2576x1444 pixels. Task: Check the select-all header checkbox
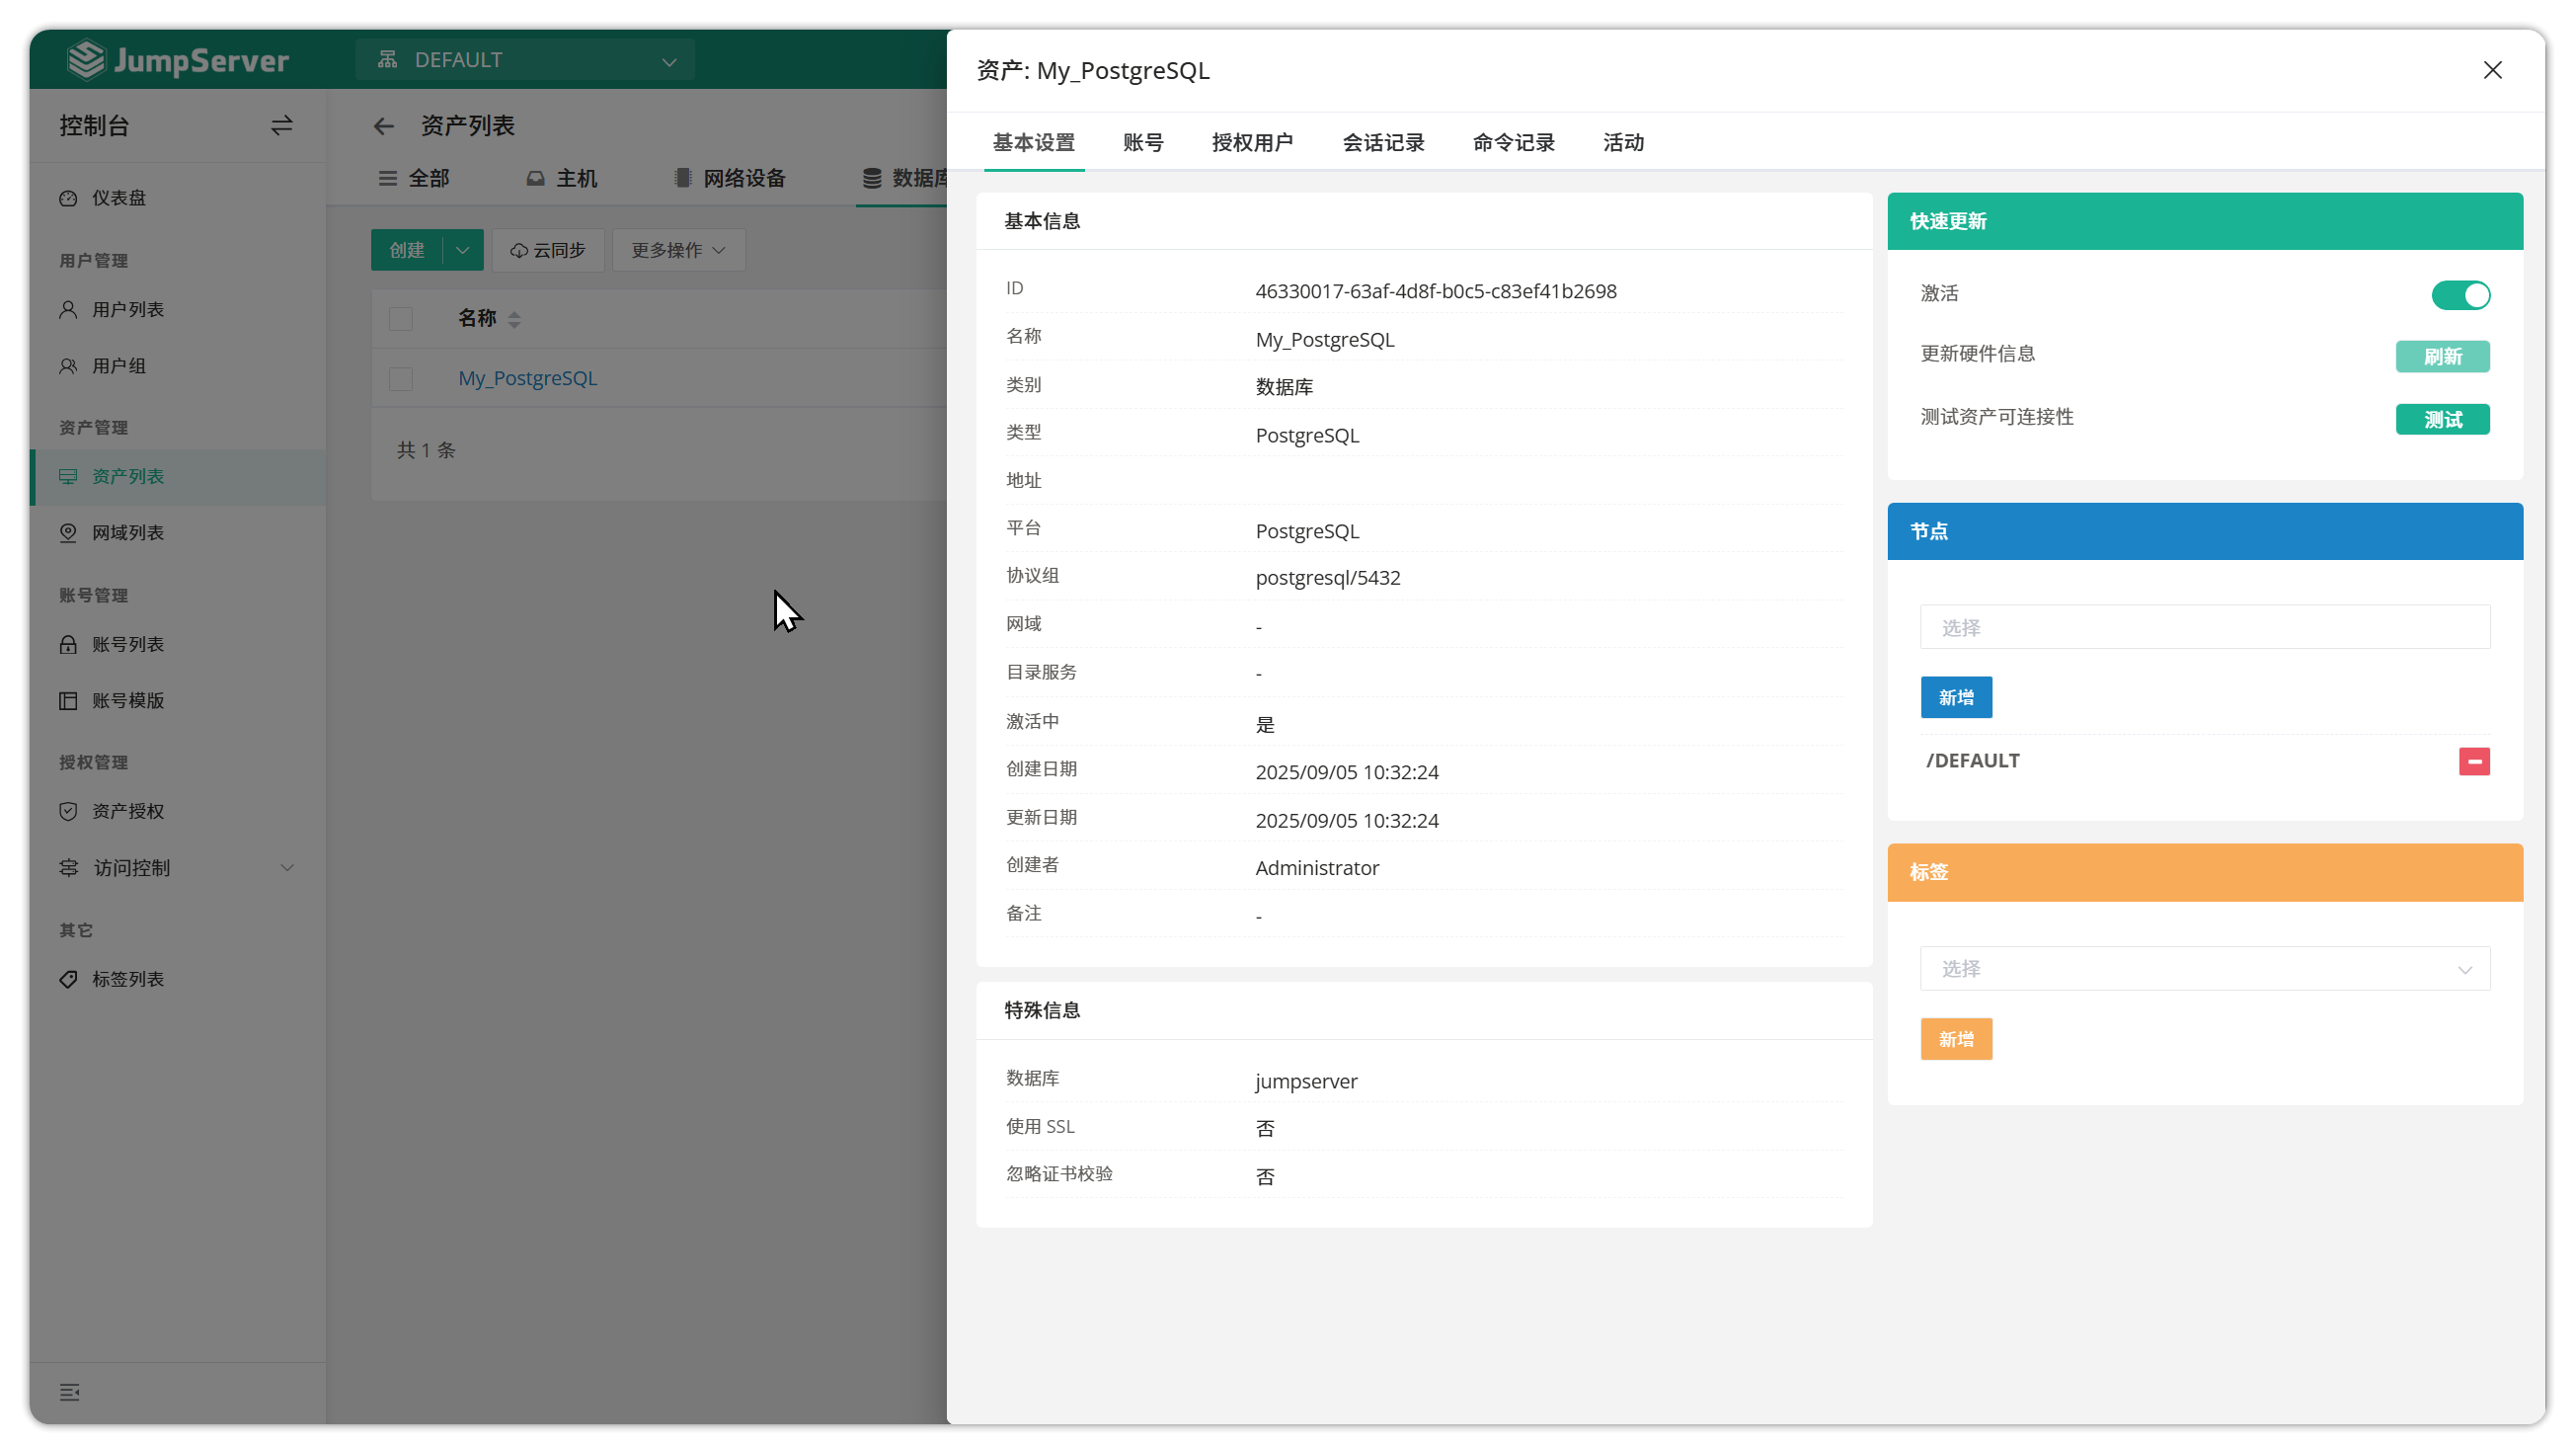(x=401, y=319)
